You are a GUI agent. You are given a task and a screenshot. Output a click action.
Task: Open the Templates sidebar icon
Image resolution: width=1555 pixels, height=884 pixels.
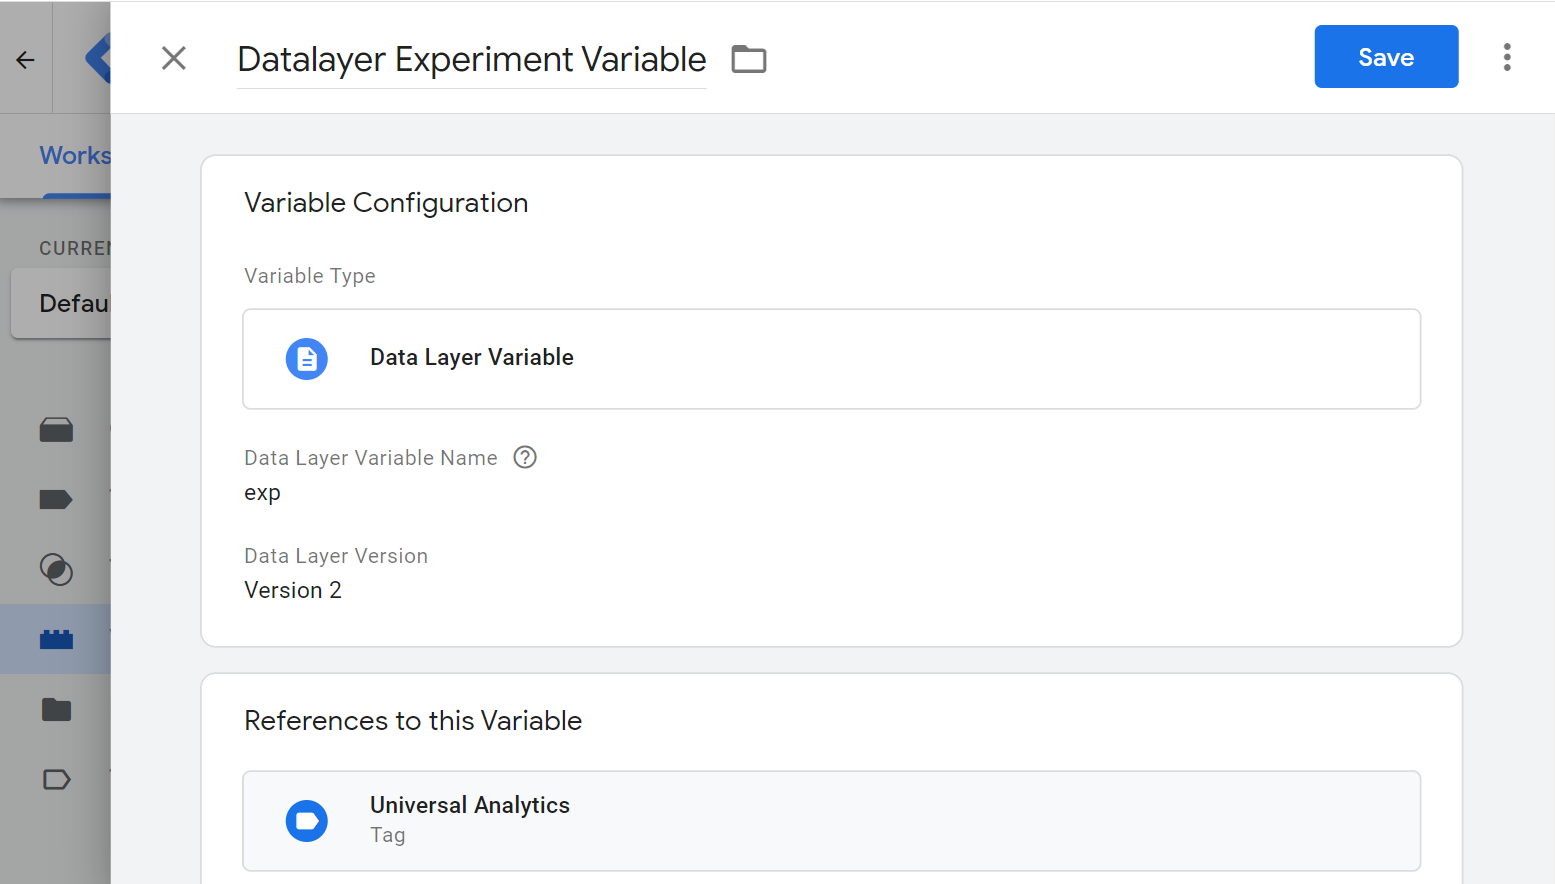click(56, 779)
